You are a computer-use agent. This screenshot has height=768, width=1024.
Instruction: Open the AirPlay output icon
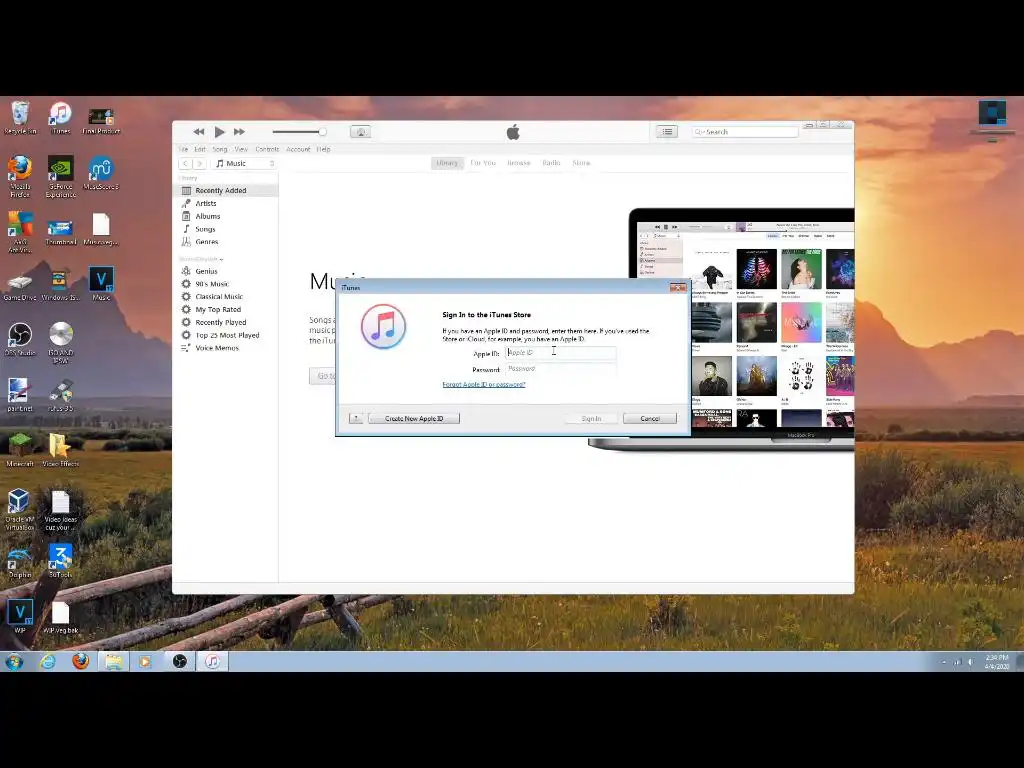coord(360,132)
